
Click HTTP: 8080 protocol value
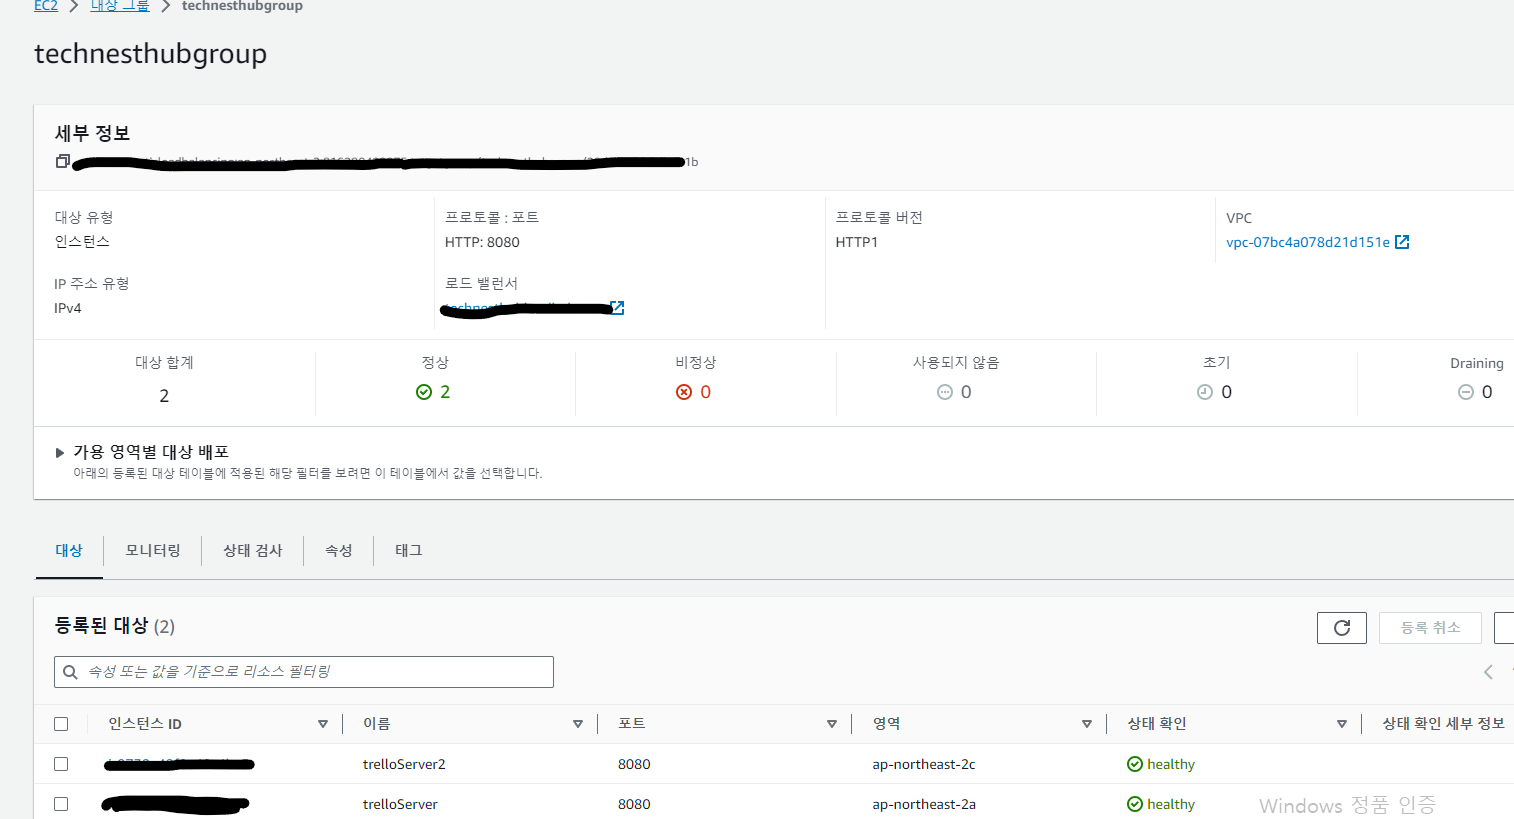pyautogui.click(x=482, y=242)
